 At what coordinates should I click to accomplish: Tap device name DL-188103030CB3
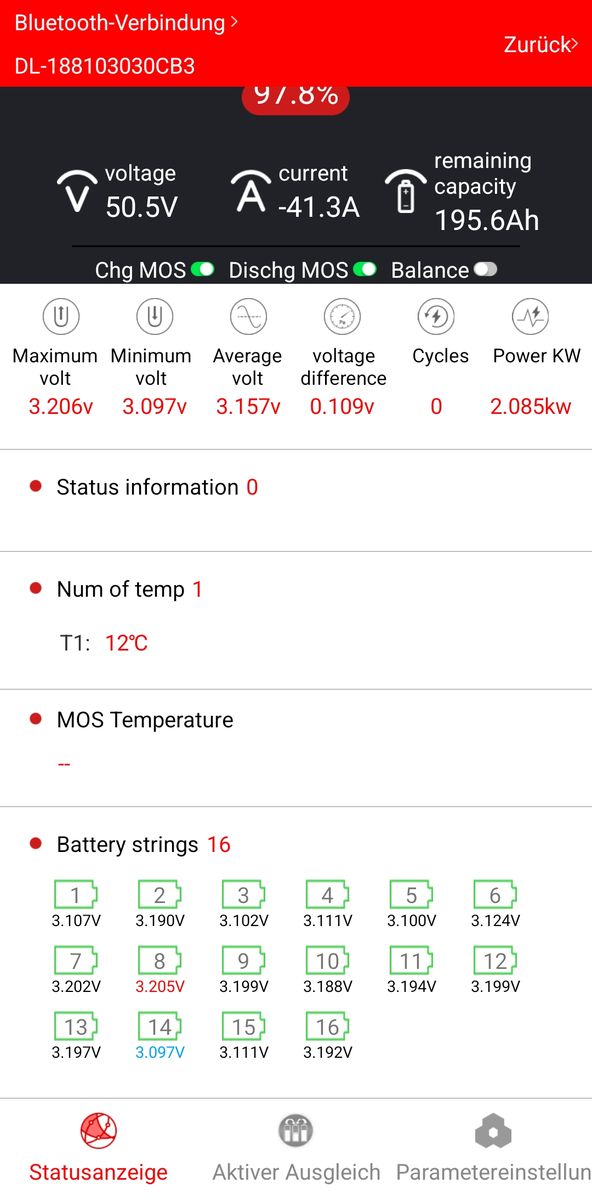coord(104,67)
